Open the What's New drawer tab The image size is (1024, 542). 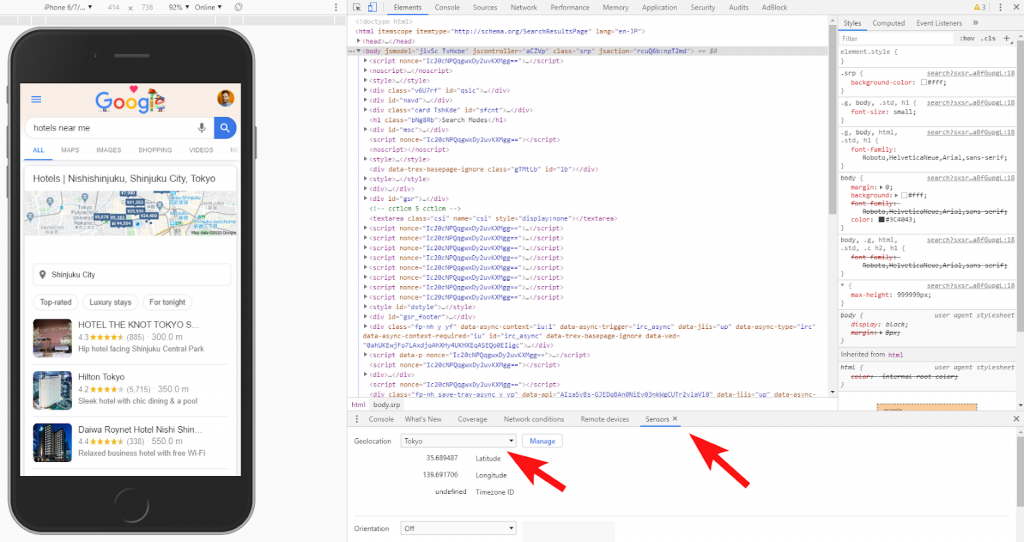coord(423,419)
